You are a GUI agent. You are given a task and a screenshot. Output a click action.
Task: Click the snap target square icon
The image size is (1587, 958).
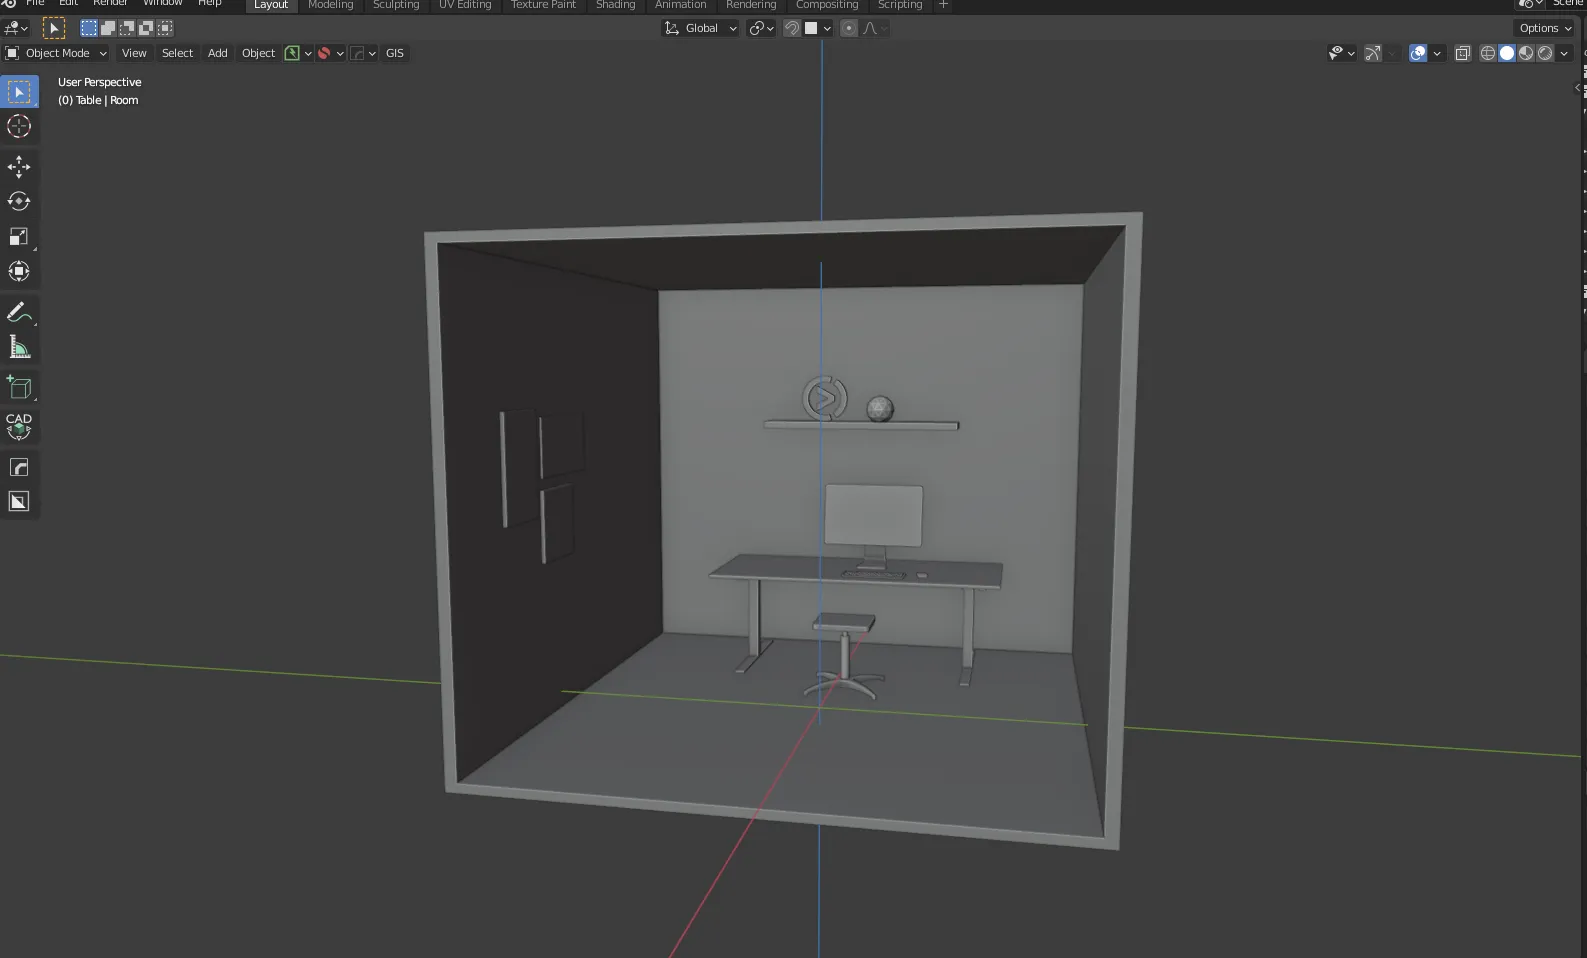click(811, 28)
